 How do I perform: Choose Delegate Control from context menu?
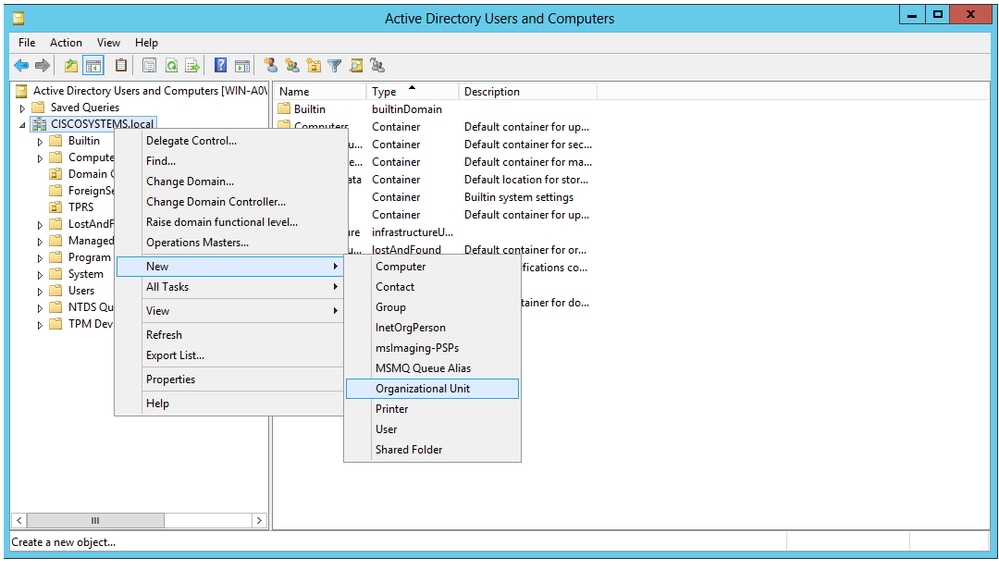[x=191, y=141]
